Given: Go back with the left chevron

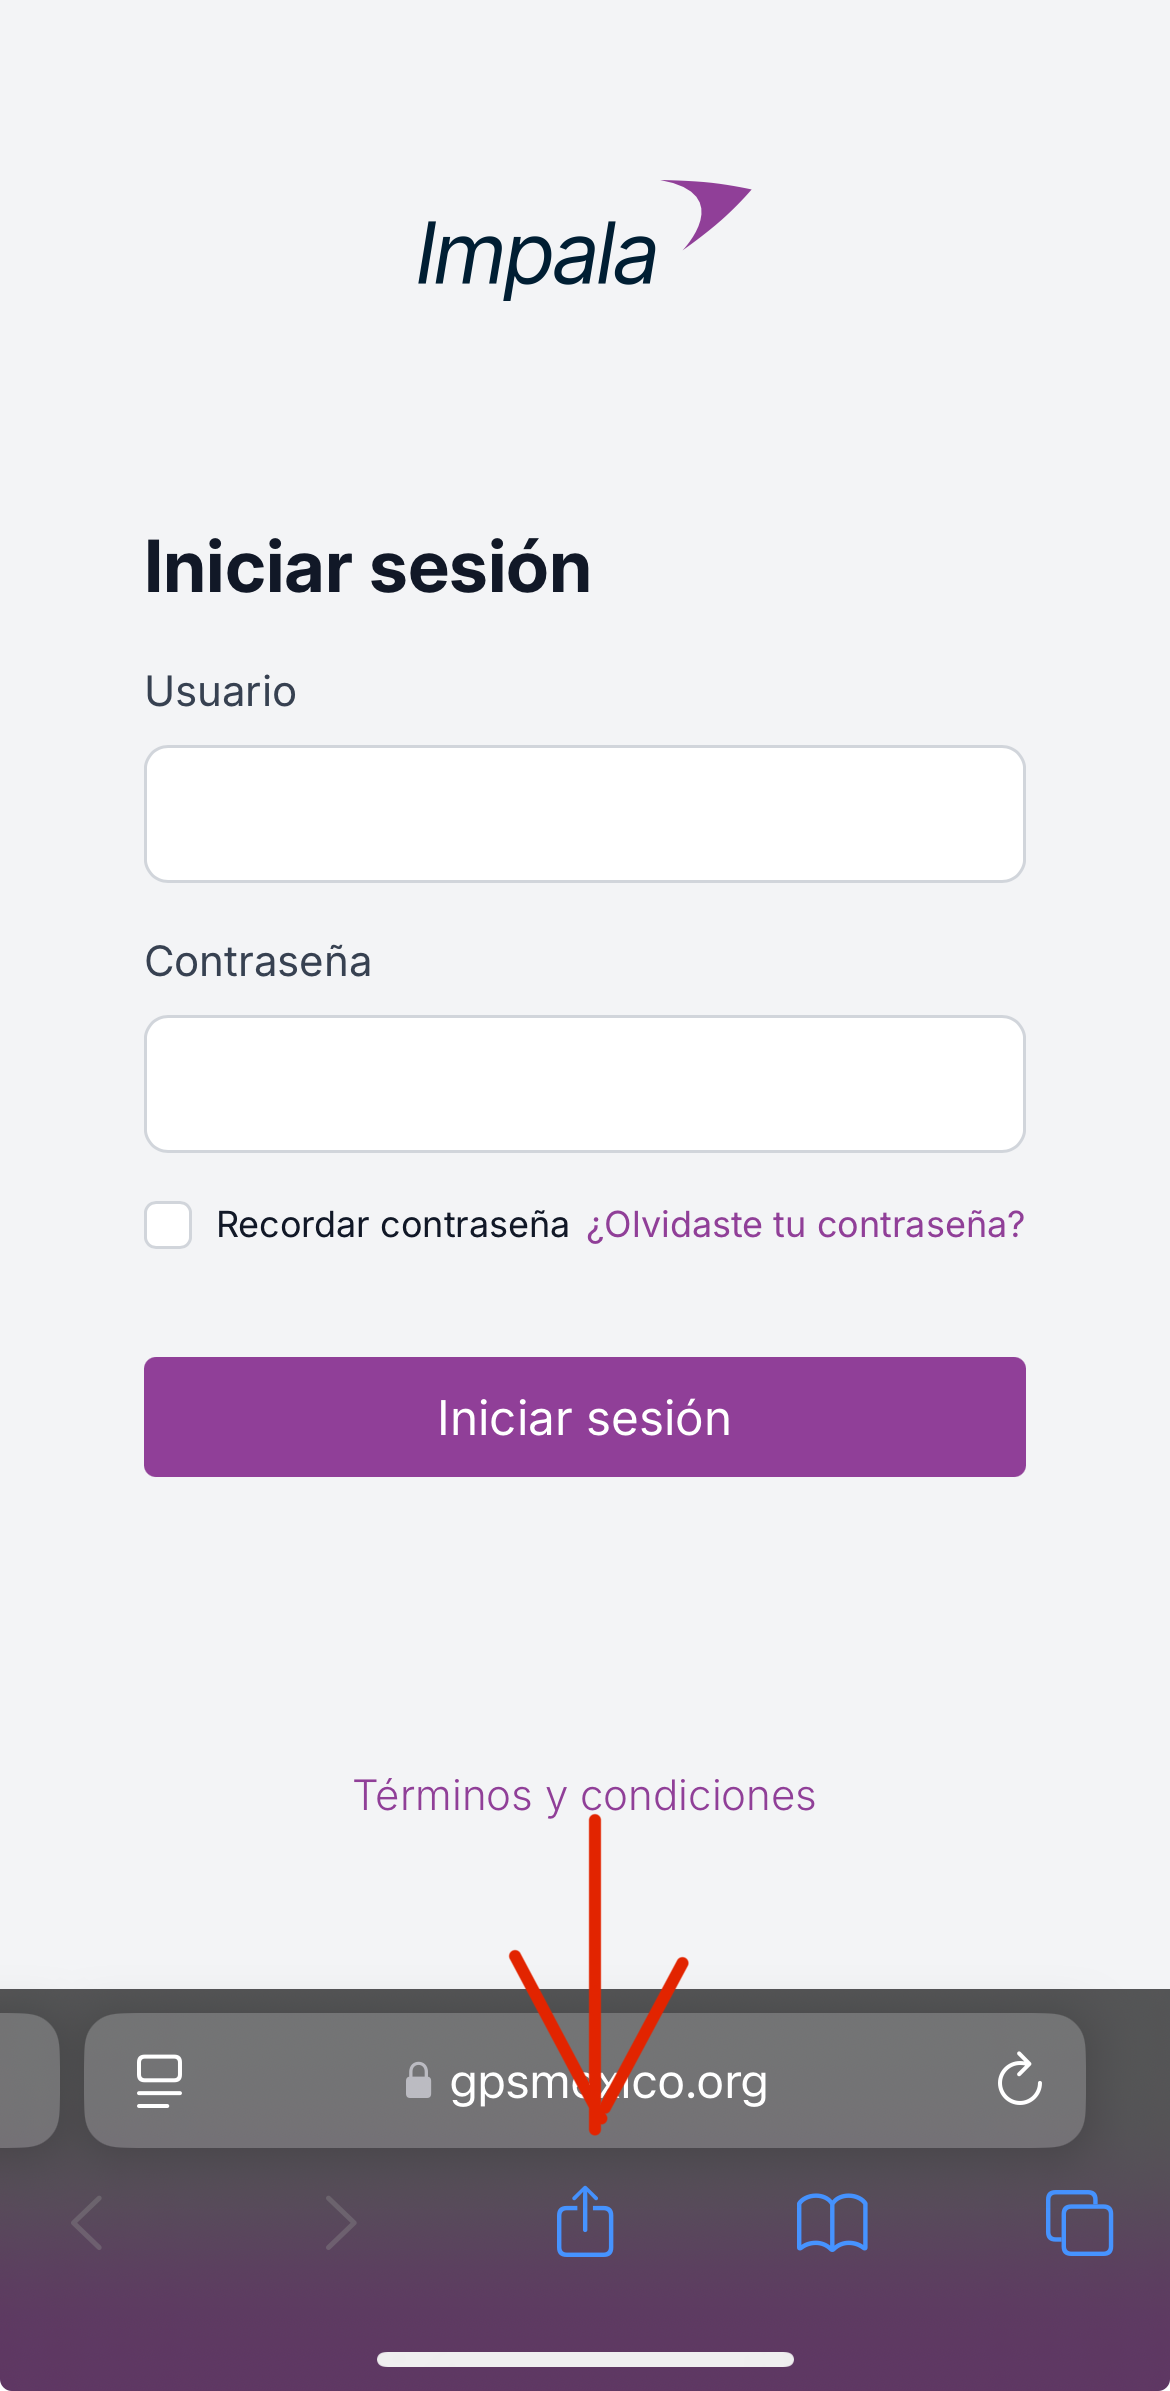Looking at the screenshot, I should point(88,2223).
